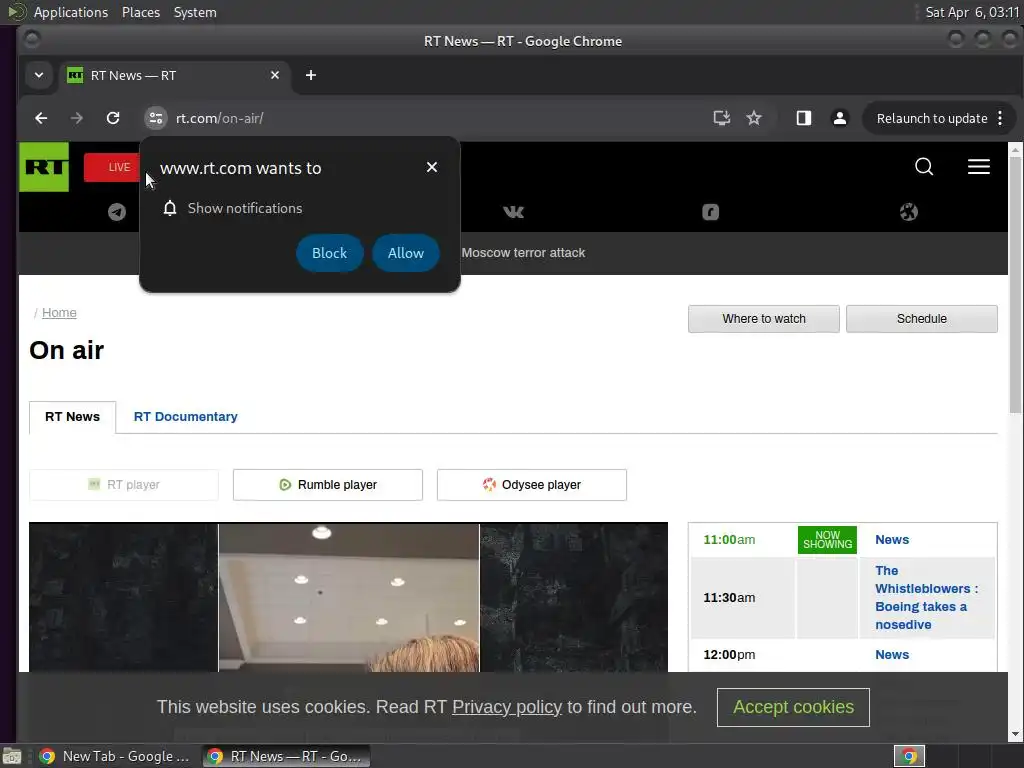Open the Places menu
The width and height of the screenshot is (1024, 768).
(x=140, y=12)
